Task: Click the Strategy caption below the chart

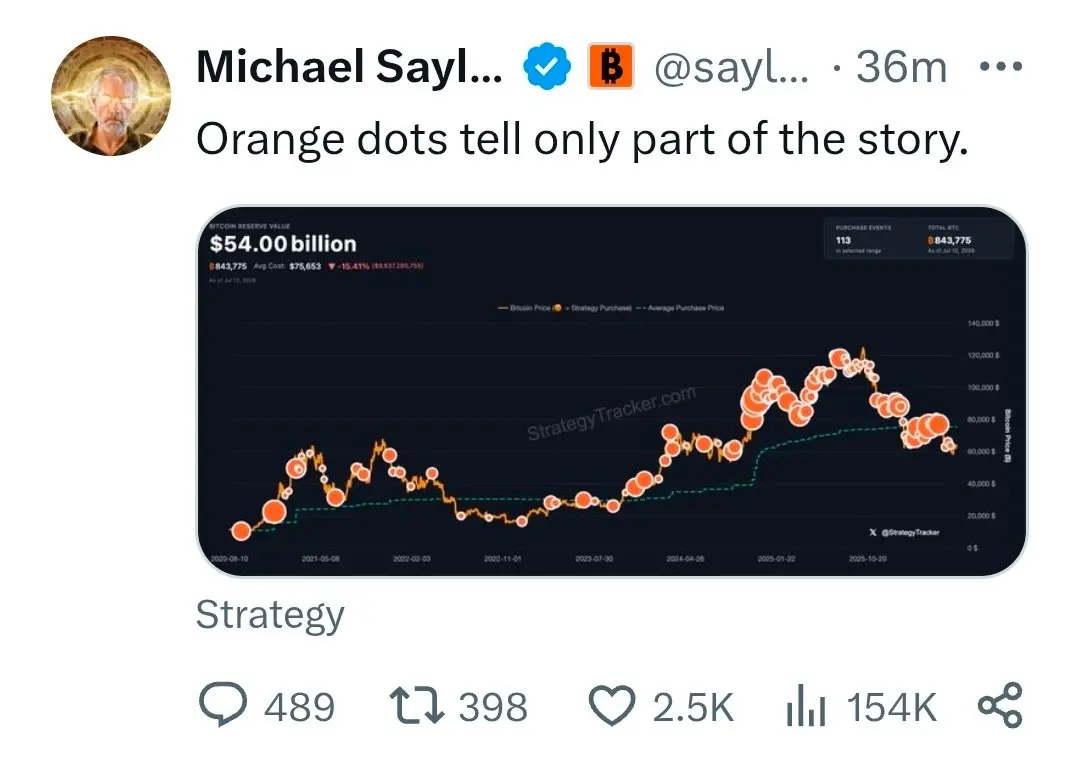Action: (x=270, y=615)
